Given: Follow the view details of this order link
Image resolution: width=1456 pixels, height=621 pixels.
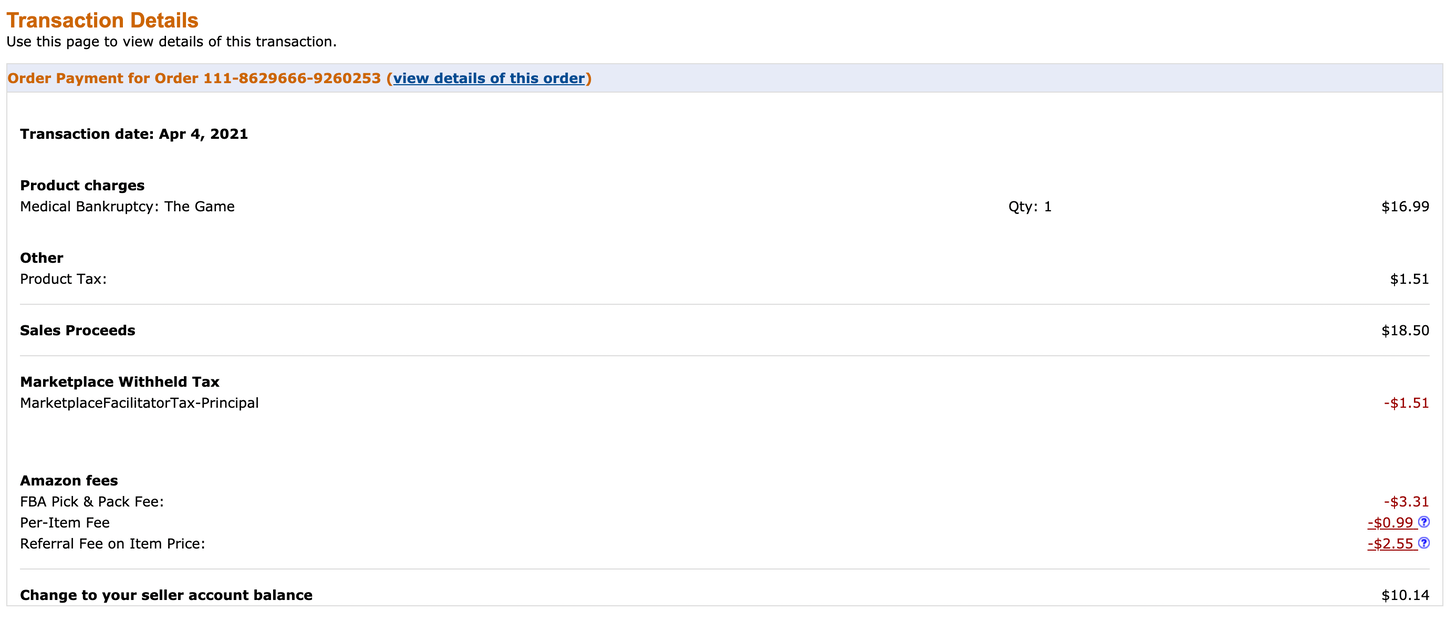Looking at the screenshot, I should click(x=489, y=78).
